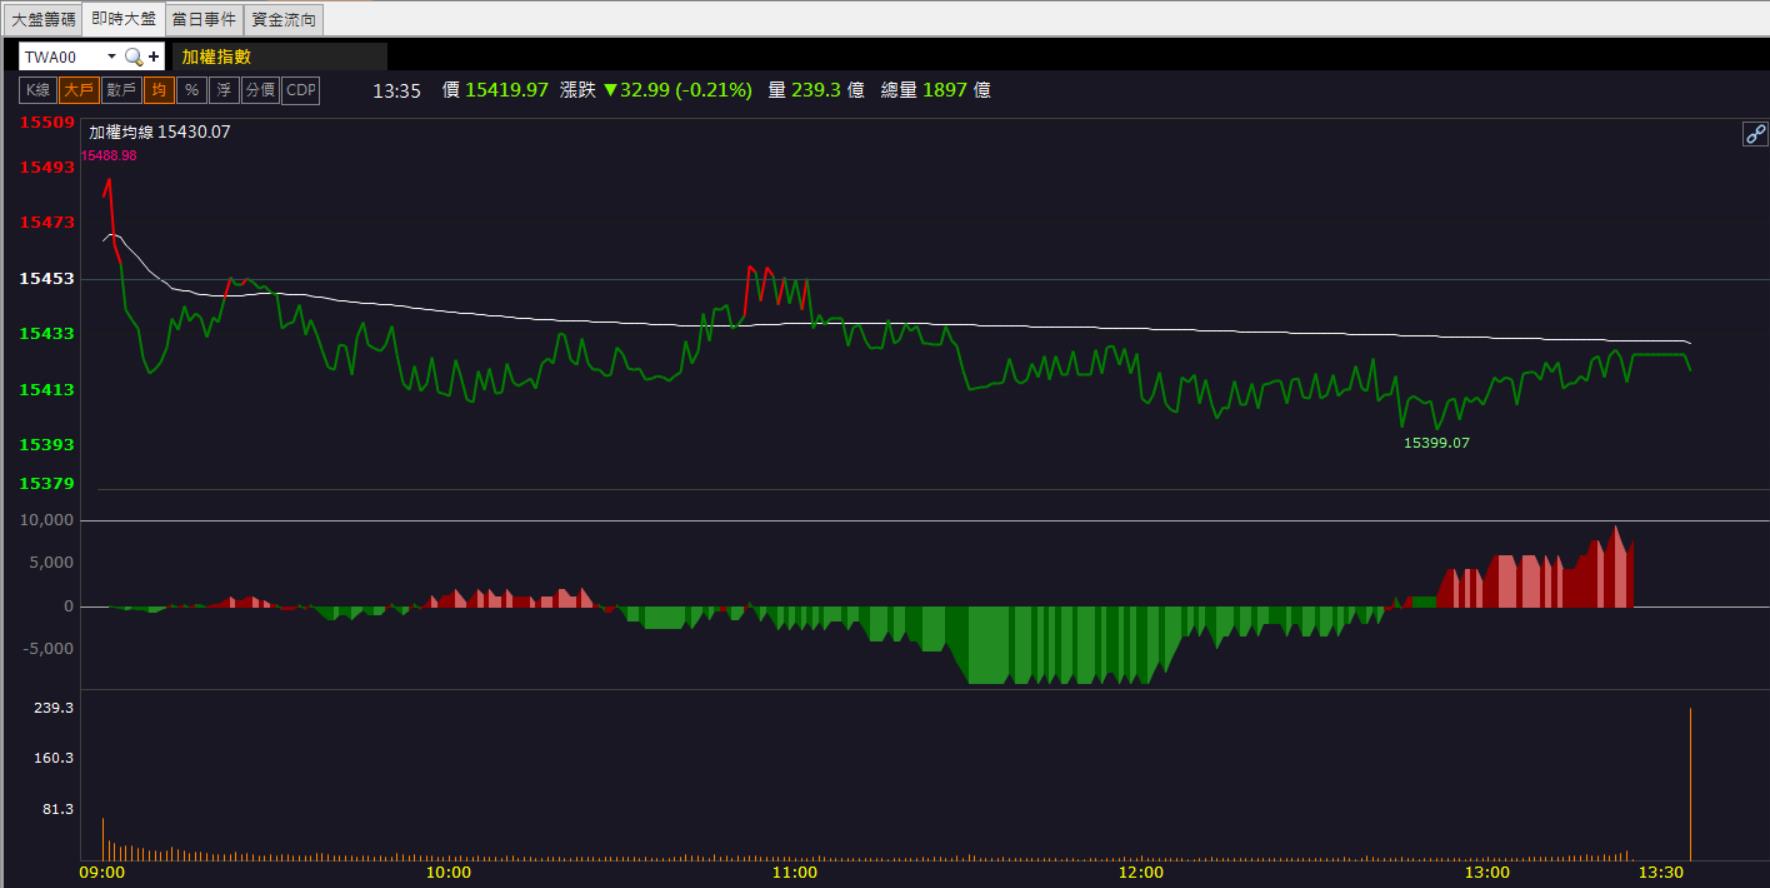The height and width of the screenshot is (888, 1770).
Task: Click the 加權指數 name label
Action: 216,57
